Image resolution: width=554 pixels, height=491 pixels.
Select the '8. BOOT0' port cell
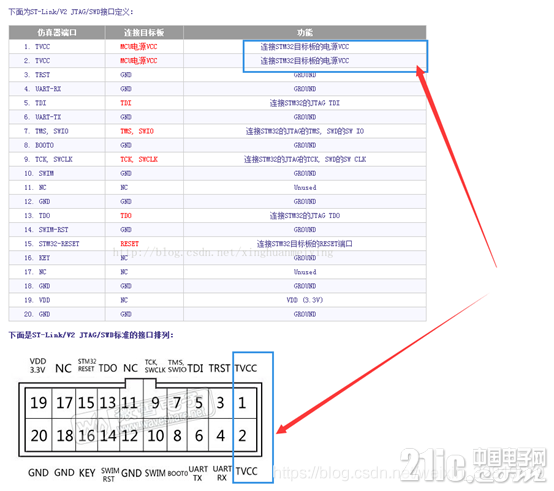point(57,145)
